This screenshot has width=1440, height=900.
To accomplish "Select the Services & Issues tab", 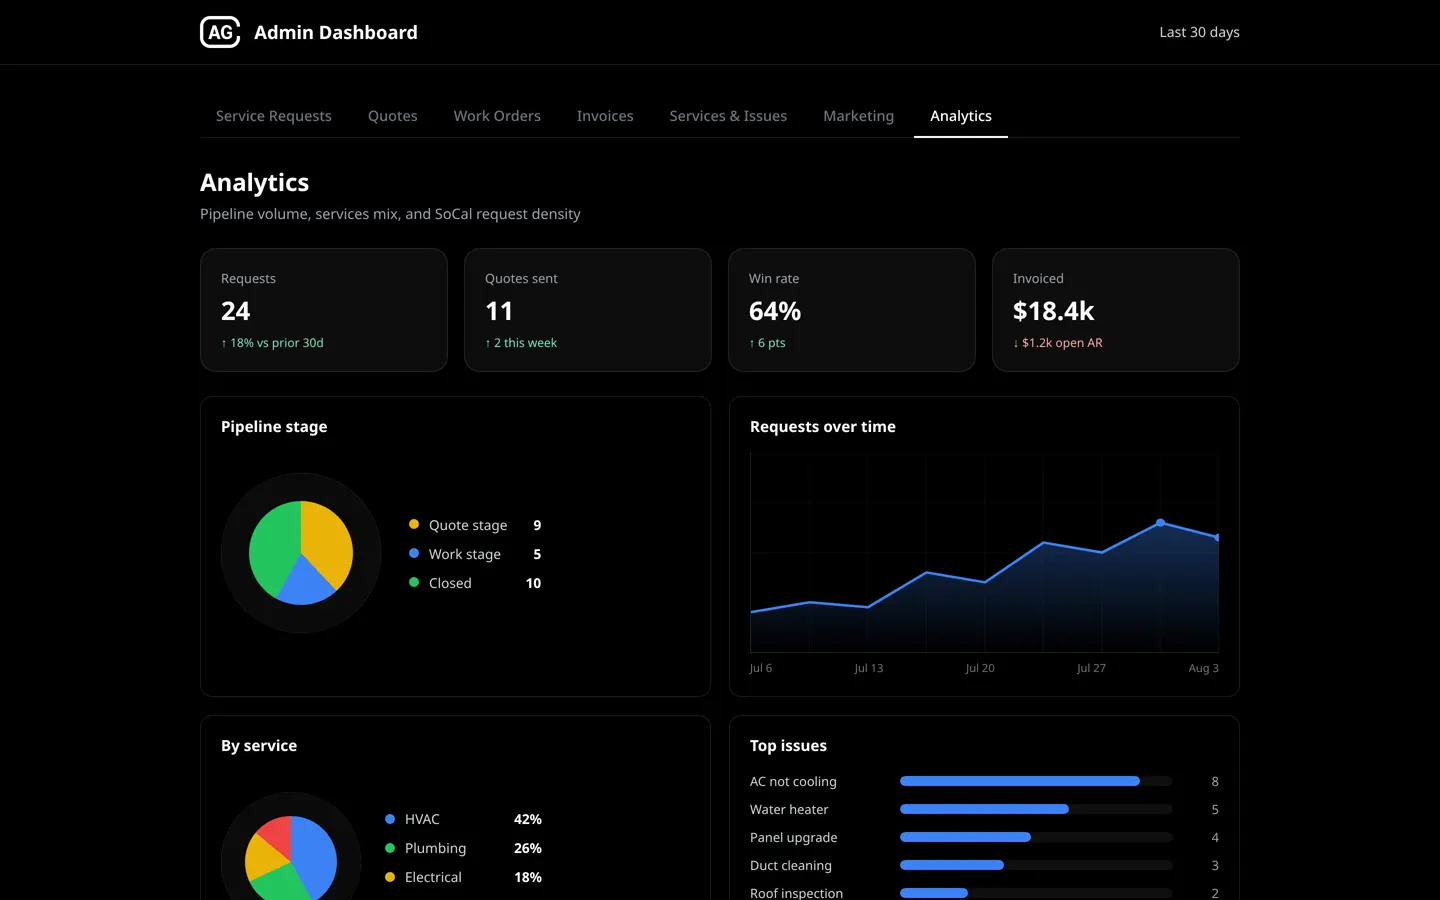I will [x=728, y=116].
